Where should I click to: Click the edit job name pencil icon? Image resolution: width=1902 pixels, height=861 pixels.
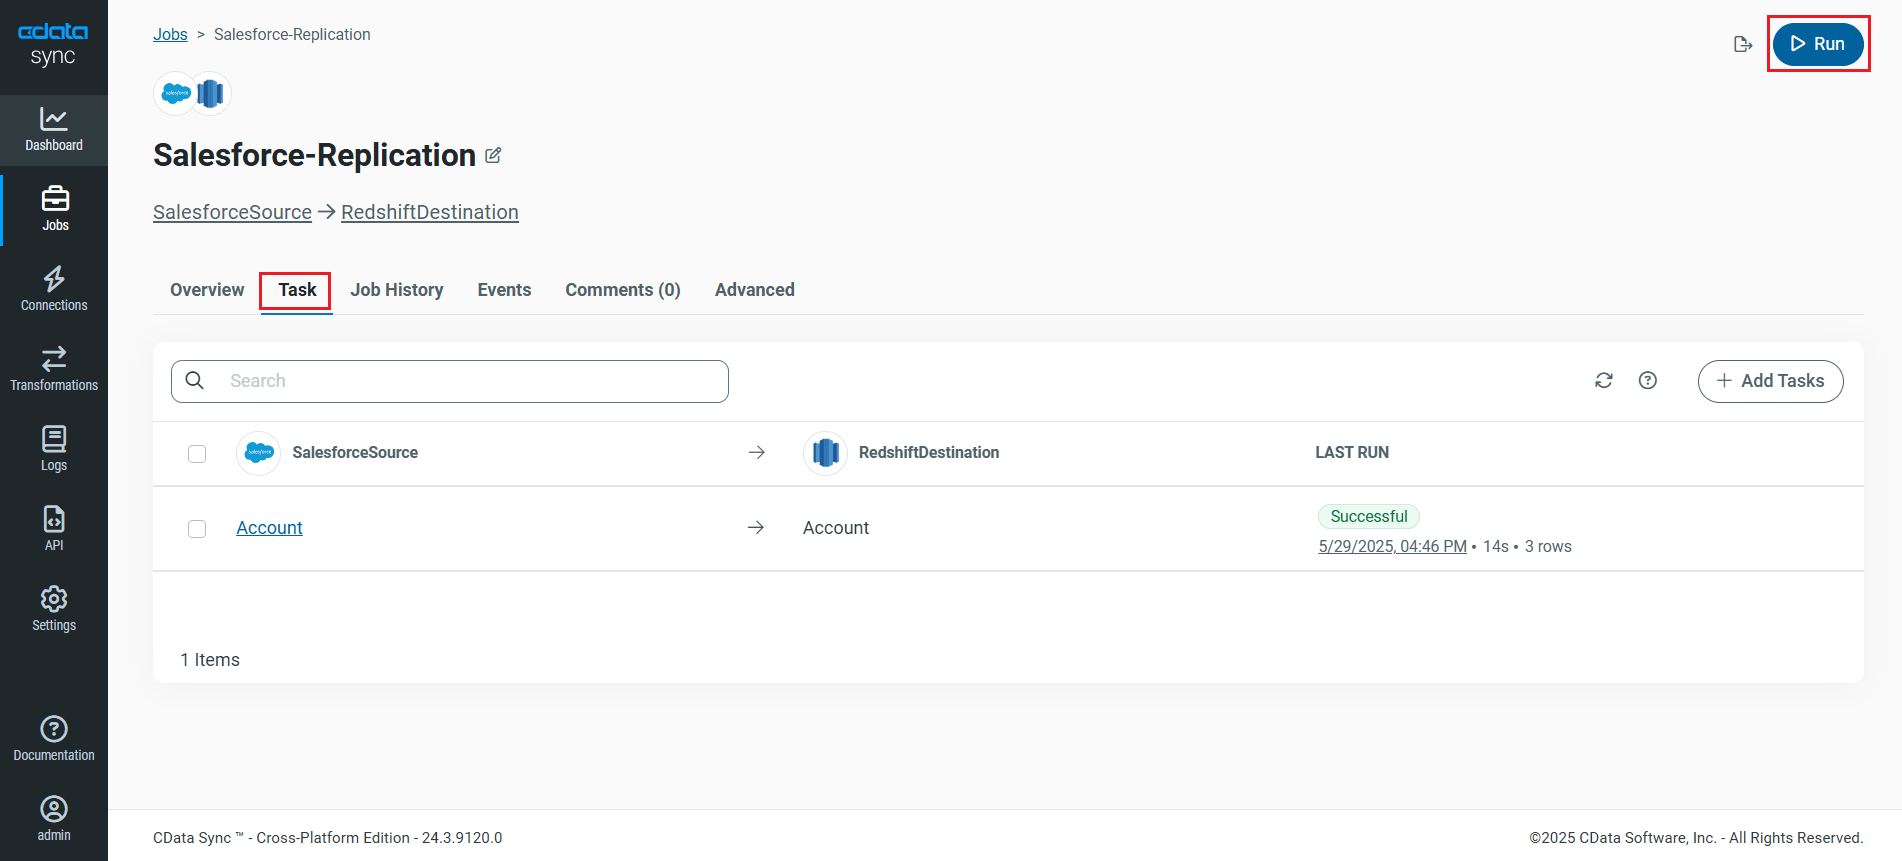pyautogui.click(x=493, y=156)
